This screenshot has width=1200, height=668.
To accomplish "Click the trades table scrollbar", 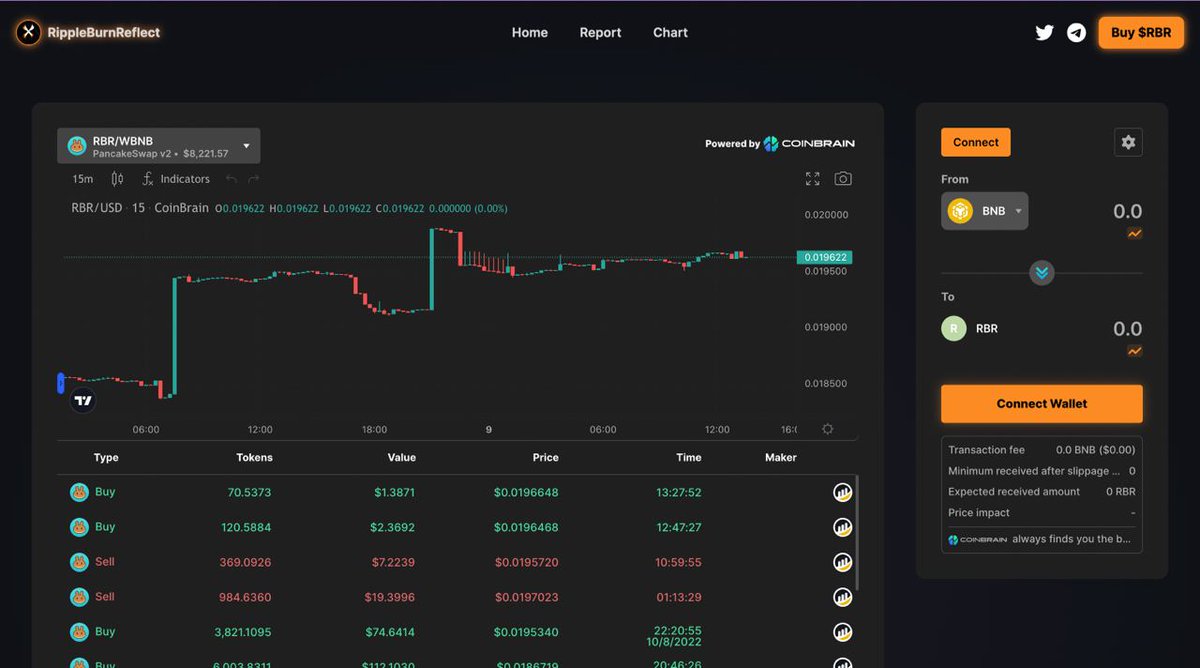I will pos(857,532).
